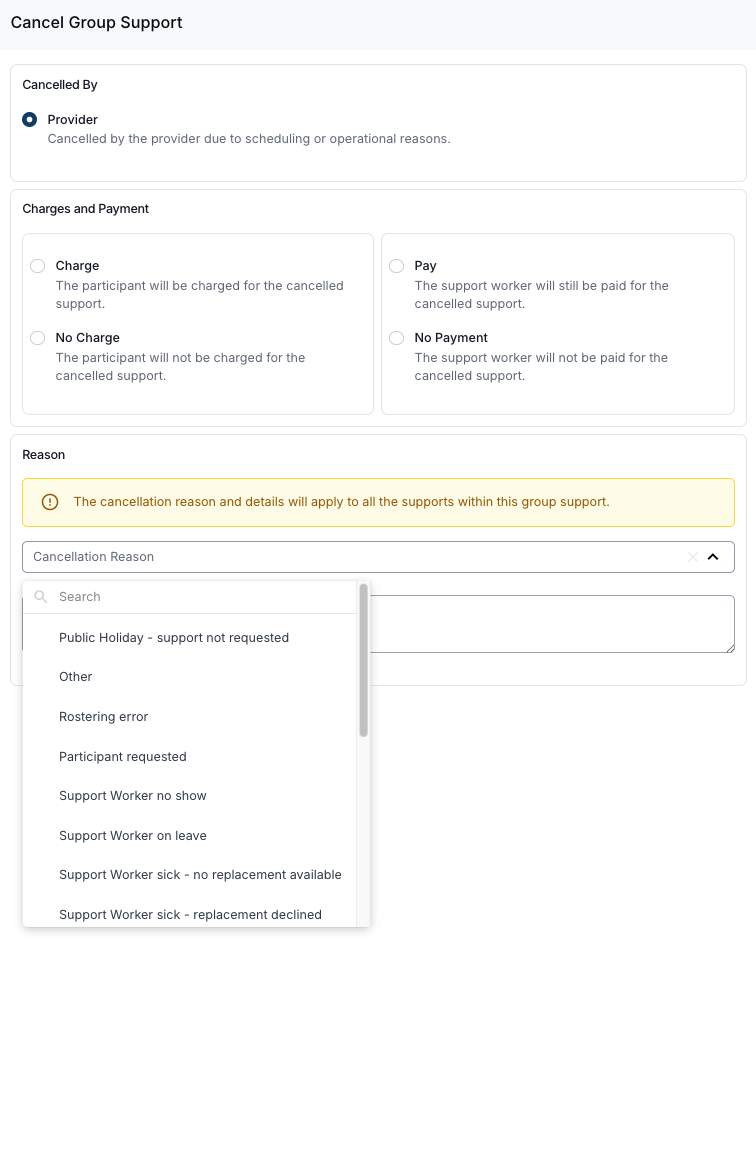Select Public Holiday - support not requested
The image size is (756, 1170).
174,638
